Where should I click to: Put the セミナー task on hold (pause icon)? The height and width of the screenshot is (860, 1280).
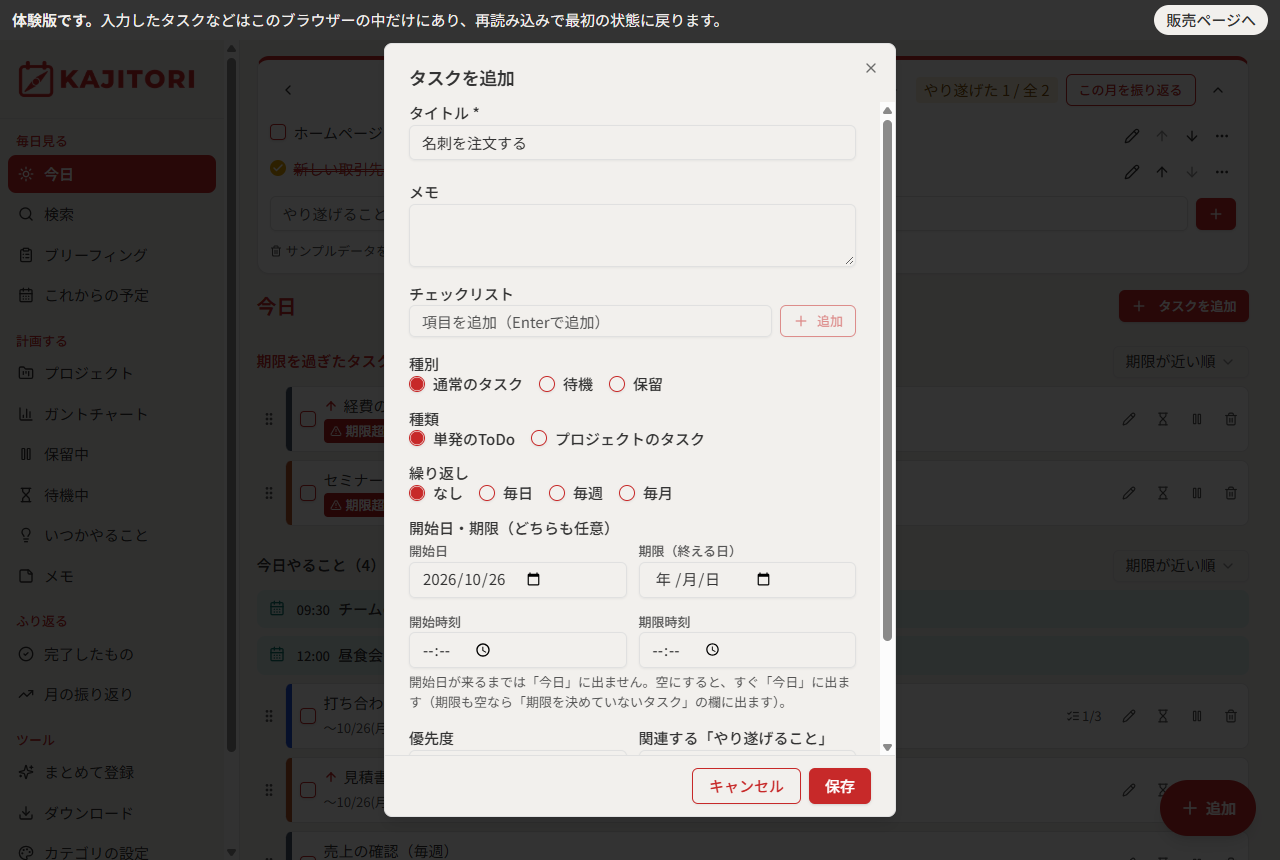(x=1197, y=493)
